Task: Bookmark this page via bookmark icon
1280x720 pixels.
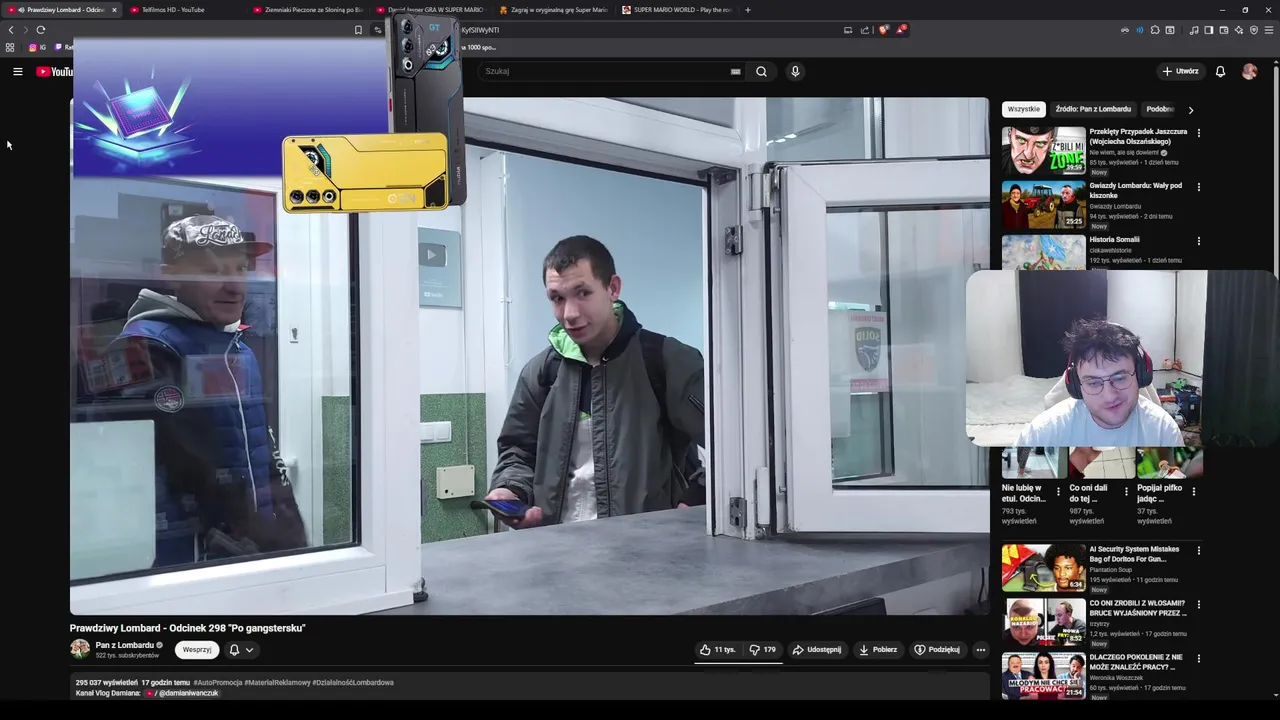Action: pos(358,30)
